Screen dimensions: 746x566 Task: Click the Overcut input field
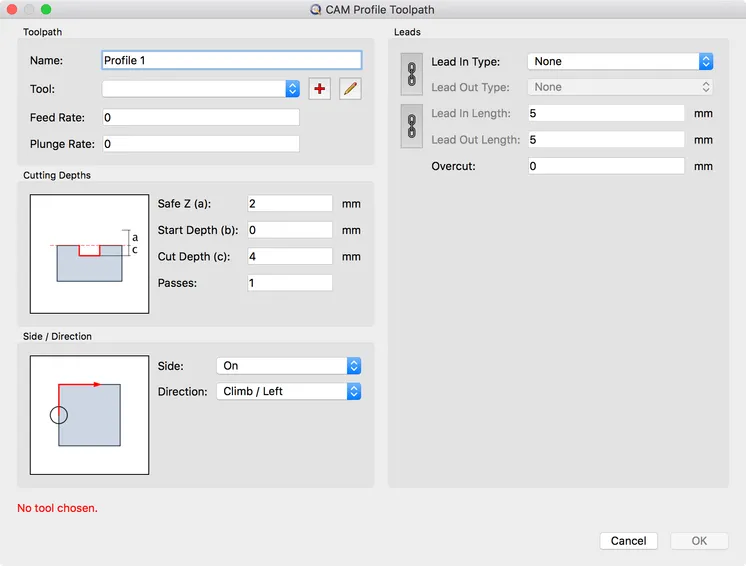(x=606, y=166)
